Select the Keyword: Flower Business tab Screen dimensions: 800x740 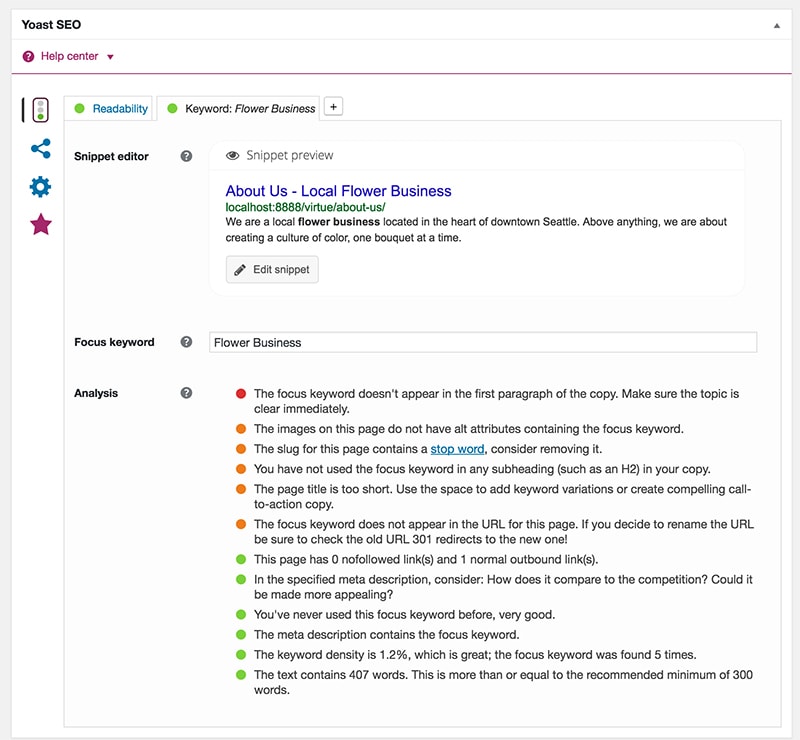(238, 108)
